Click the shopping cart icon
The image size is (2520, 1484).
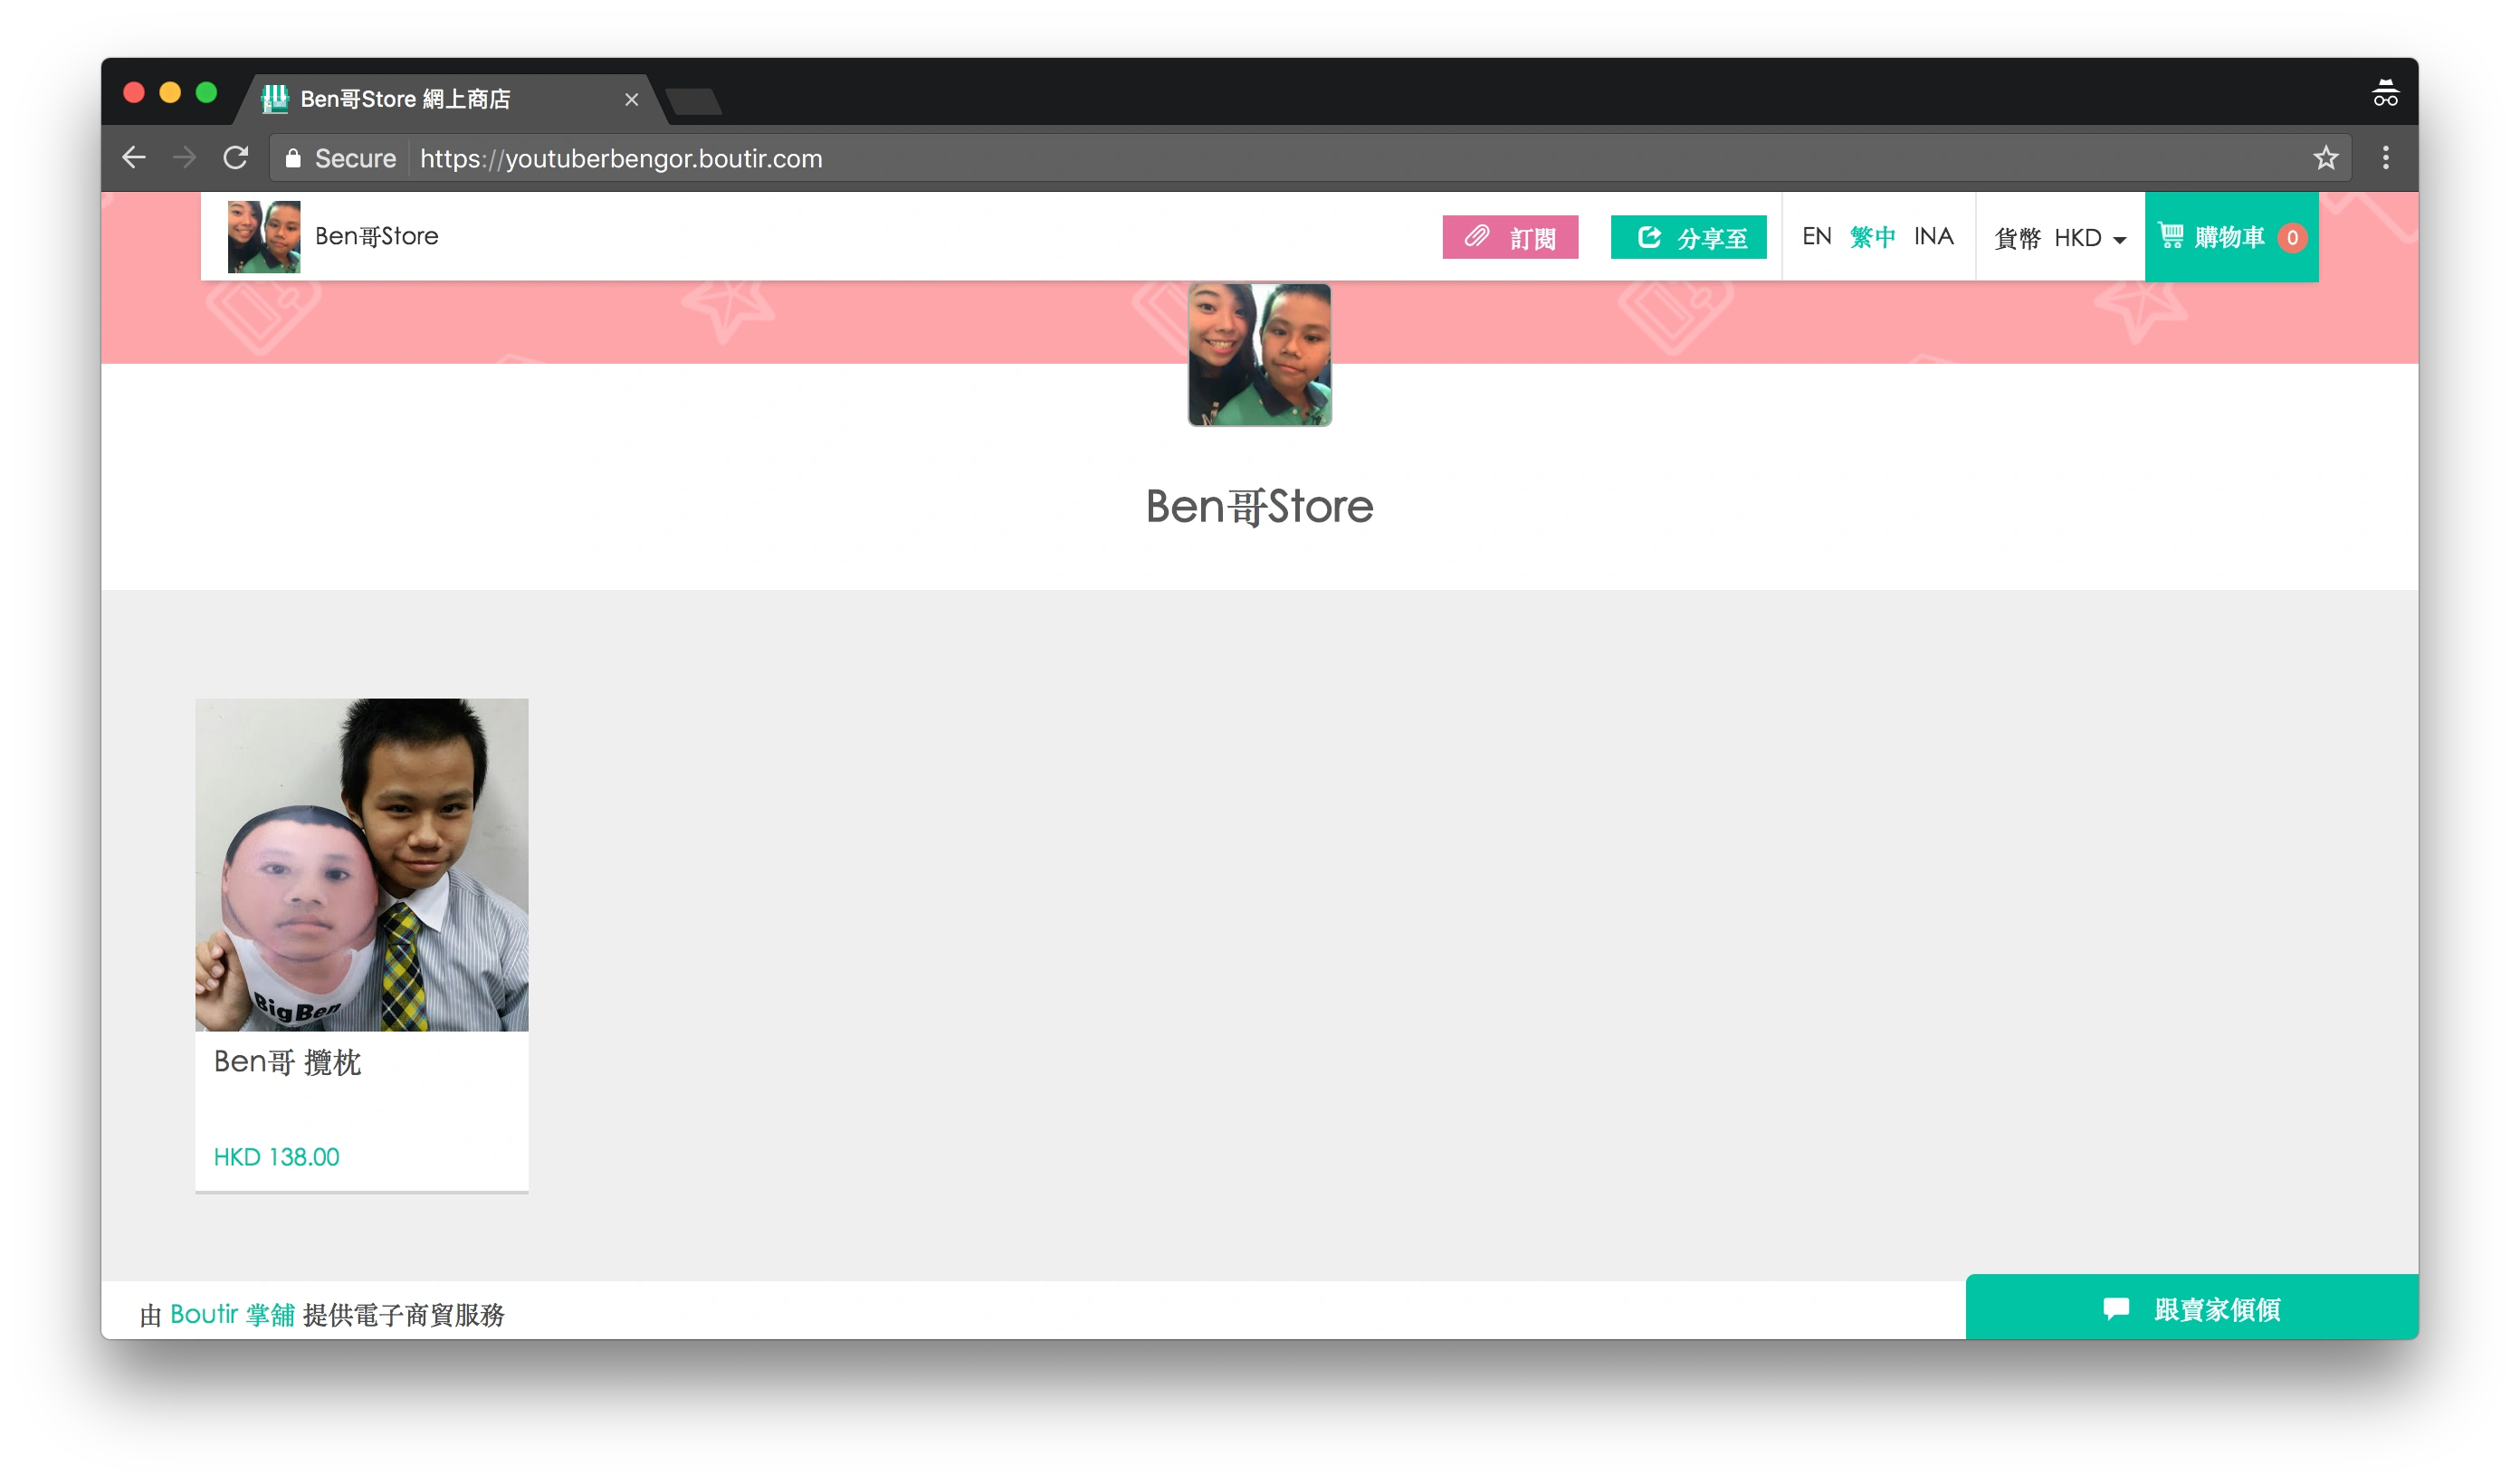click(x=2171, y=236)
